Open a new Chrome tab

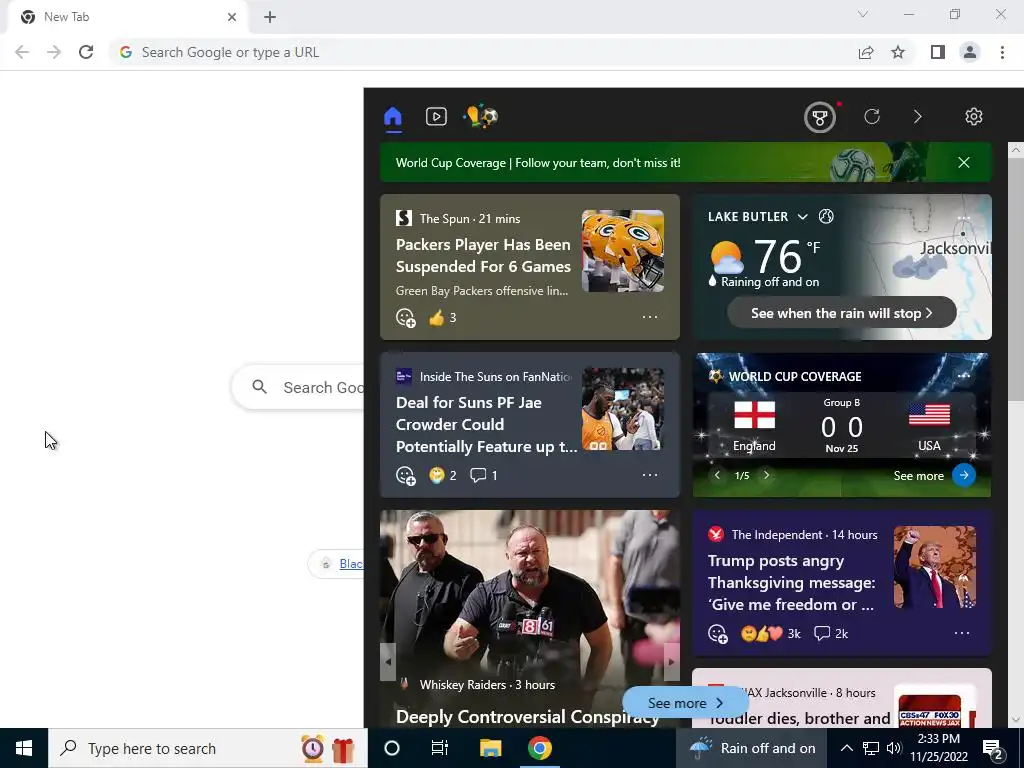[x=270, y=17]
